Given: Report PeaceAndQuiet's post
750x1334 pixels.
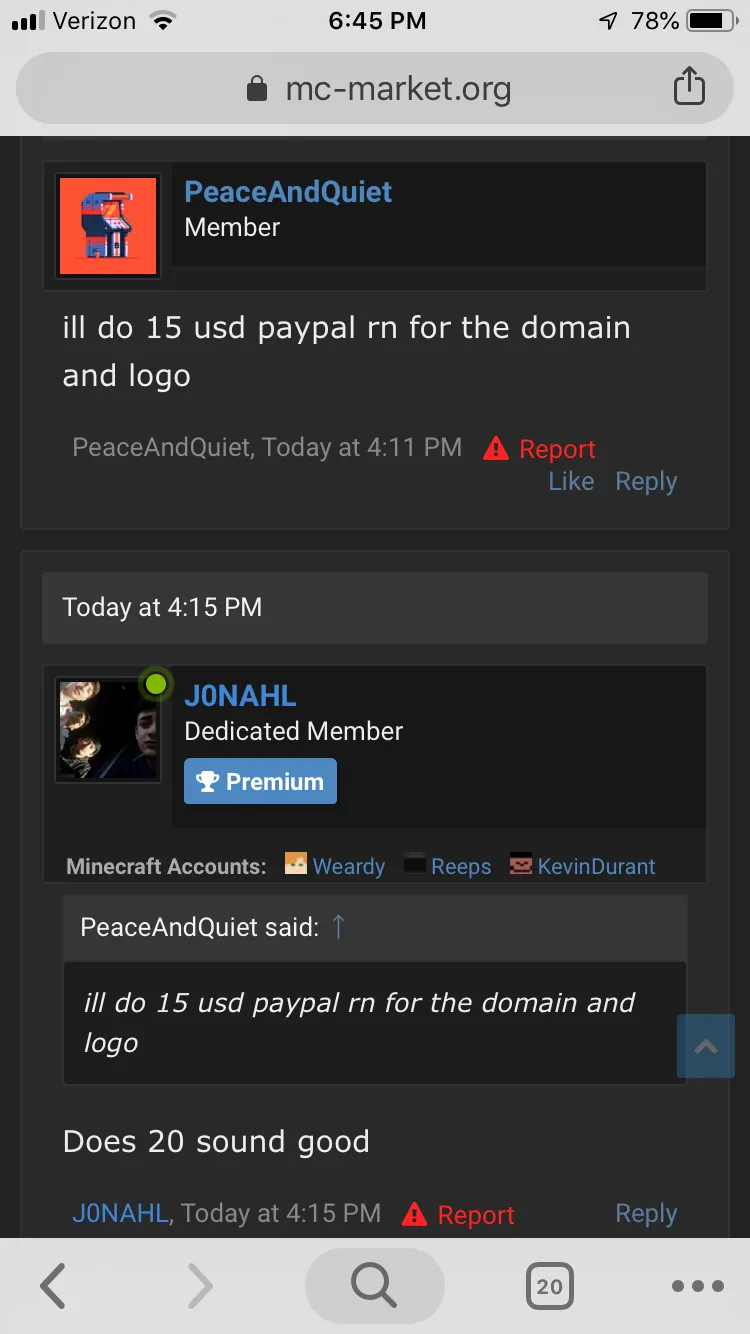Looking at the screenshot, I should click(539, 449).
